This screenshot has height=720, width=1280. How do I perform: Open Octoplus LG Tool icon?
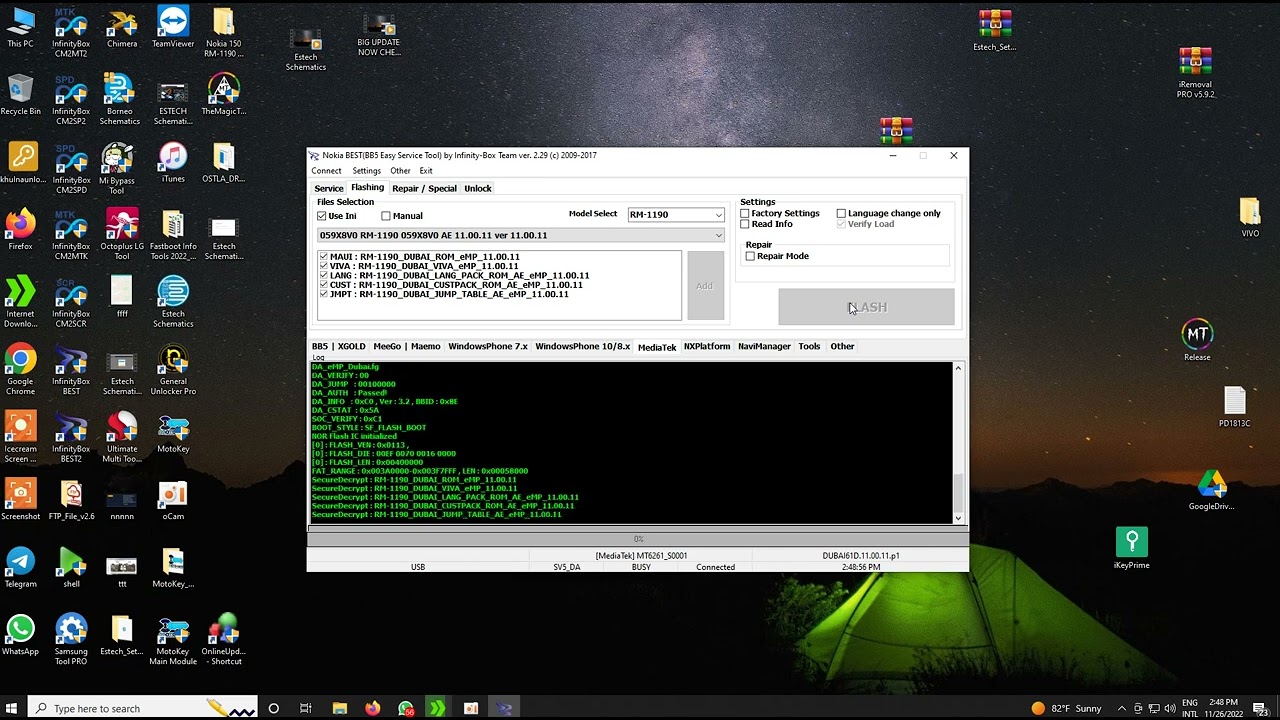point(122,235)
